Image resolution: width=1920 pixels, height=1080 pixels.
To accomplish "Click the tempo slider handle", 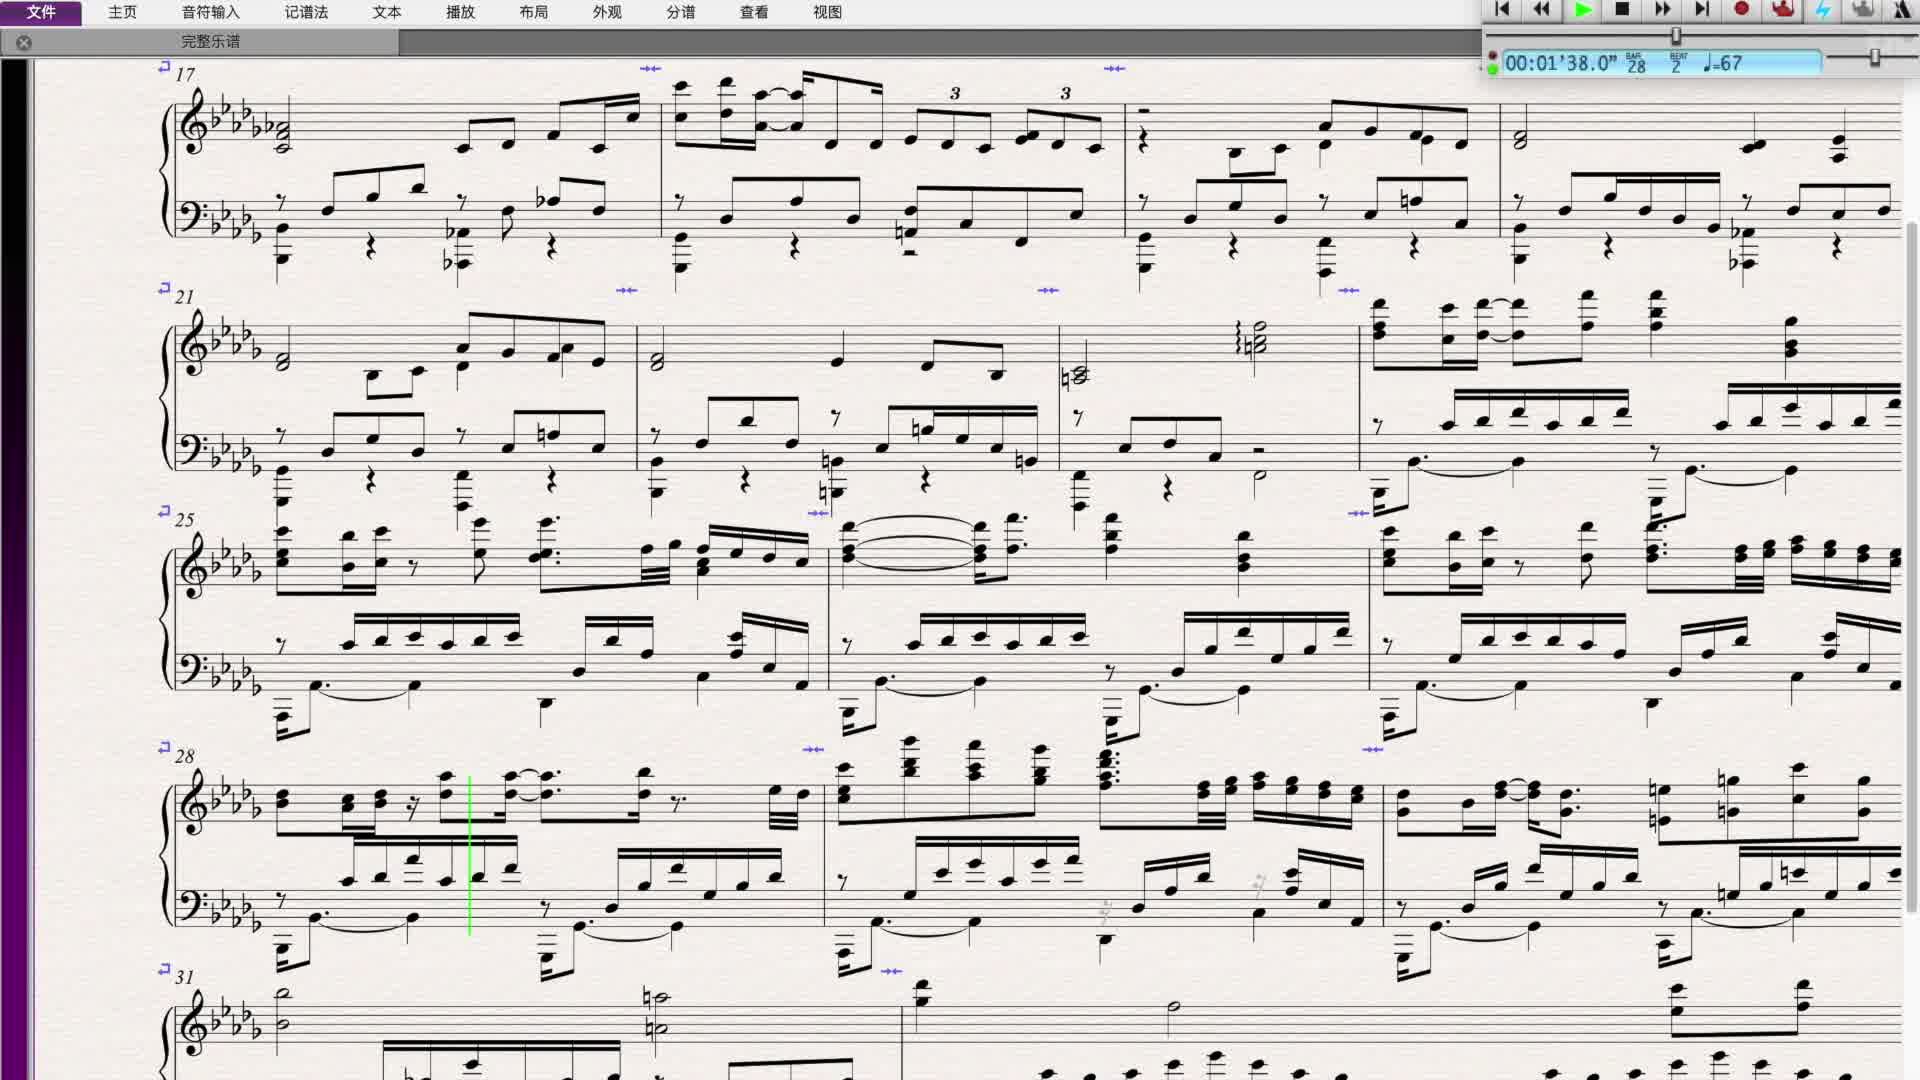I will click(1875, 58).
